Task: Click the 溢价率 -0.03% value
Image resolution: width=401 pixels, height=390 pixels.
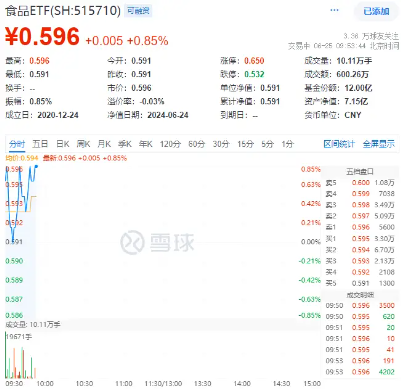Action: 152,101
